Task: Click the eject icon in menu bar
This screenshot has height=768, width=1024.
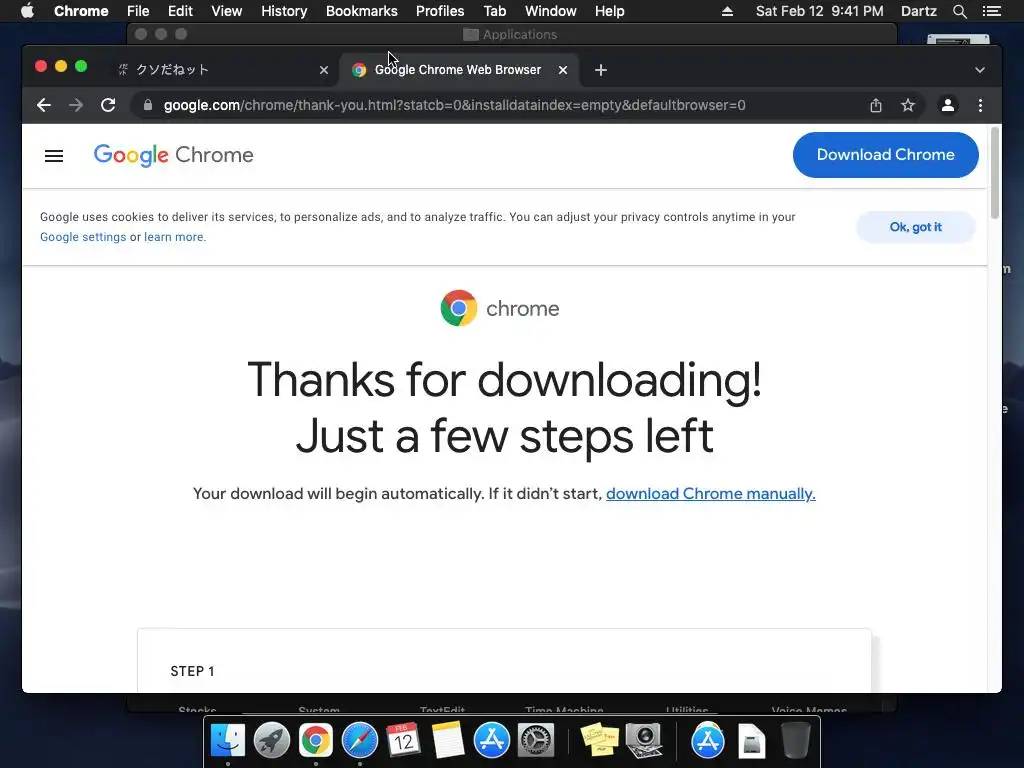Action: coord(727,11)
